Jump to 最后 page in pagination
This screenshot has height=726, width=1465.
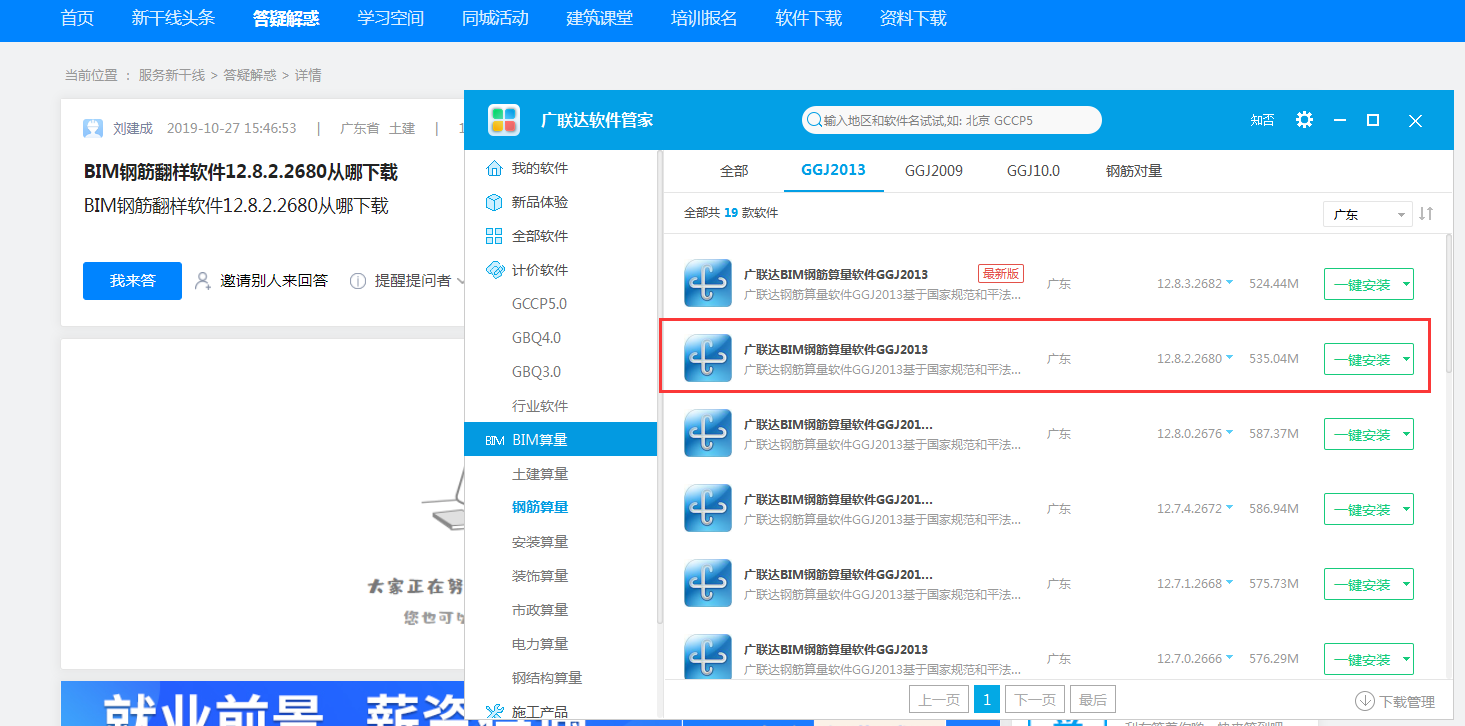pos(1092,700)
